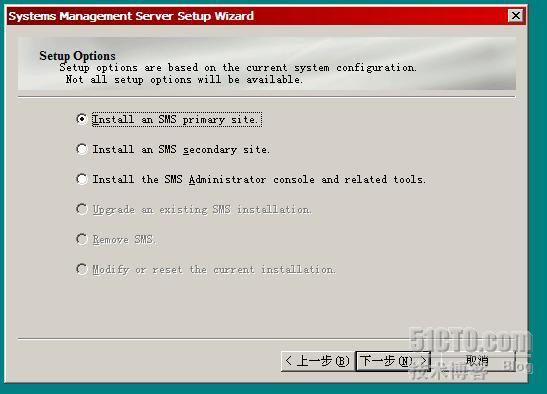Click the Setup Options heading text
Screen dimensions: 547x394
[77, 56]
